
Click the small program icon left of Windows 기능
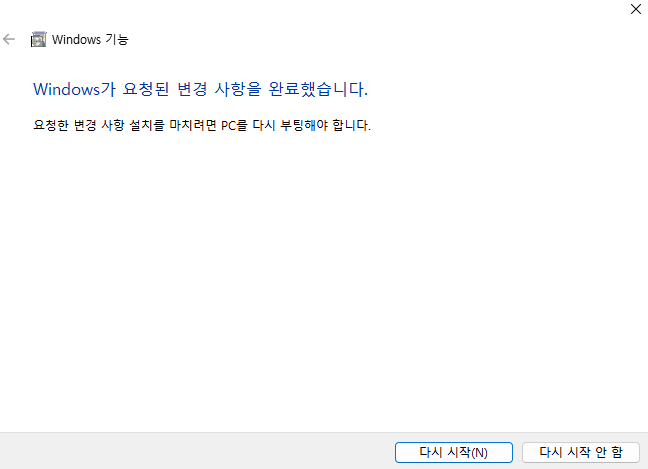38,40
